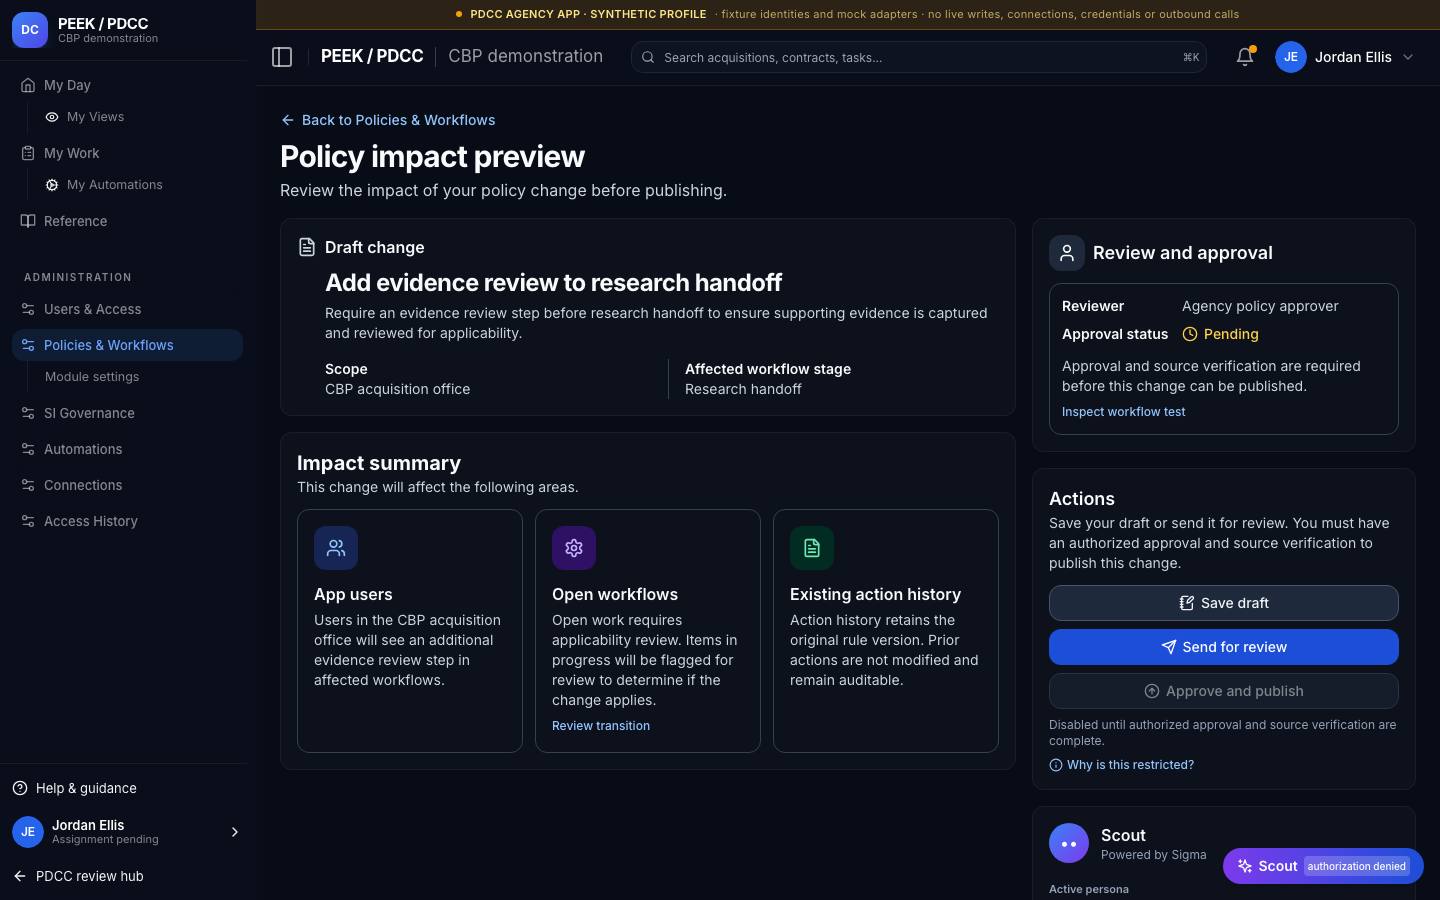Open Access History
This screenshot has height=900, width=1440.
(x=127, y=521)
